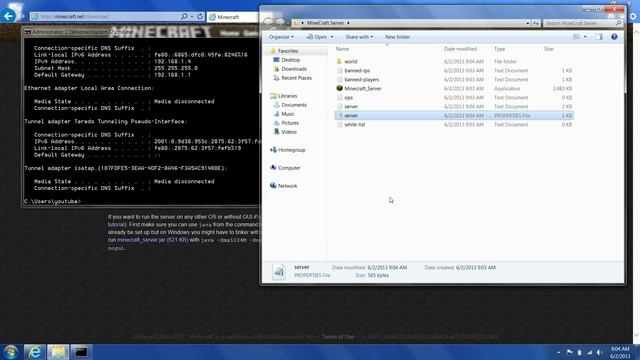Select the server PROPERTIES file row
The height and width of the screenshot is (360, 640).
coord(453,116)
